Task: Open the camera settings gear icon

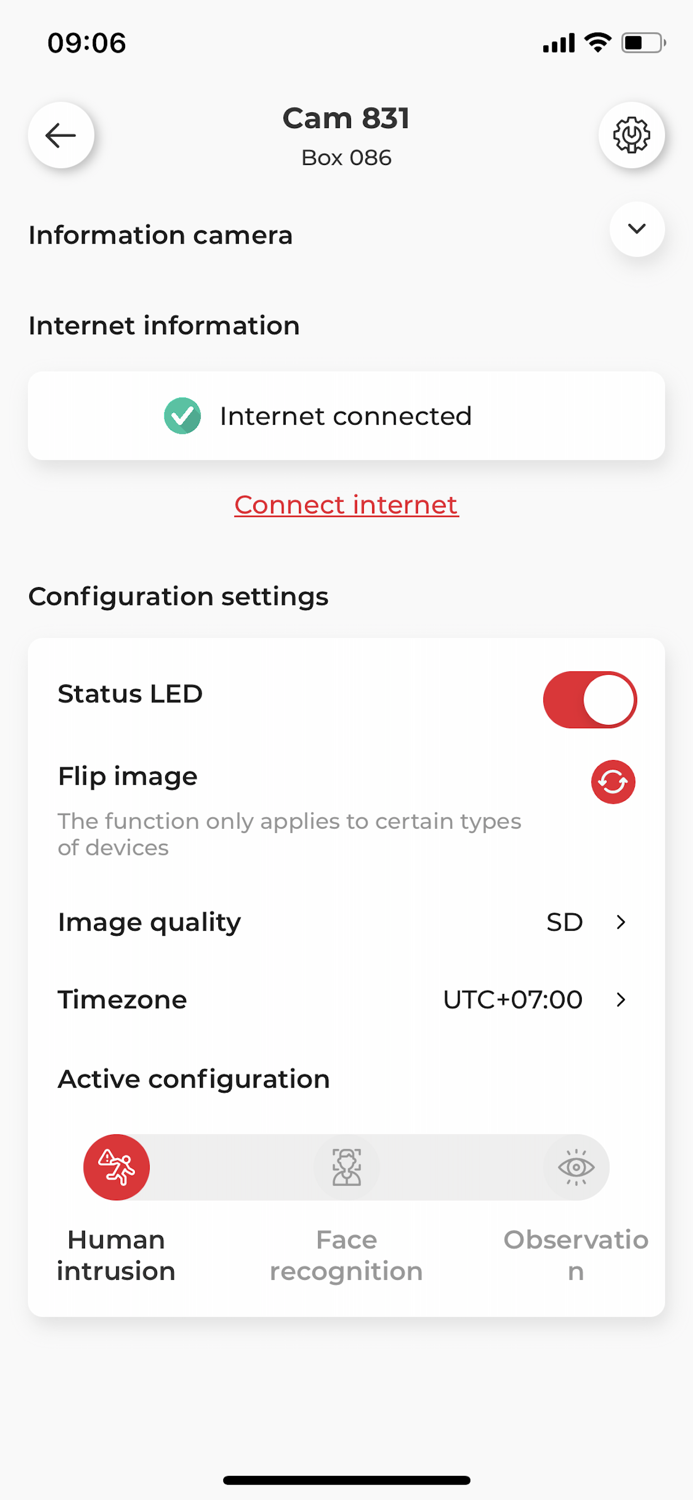Action: 632,135
